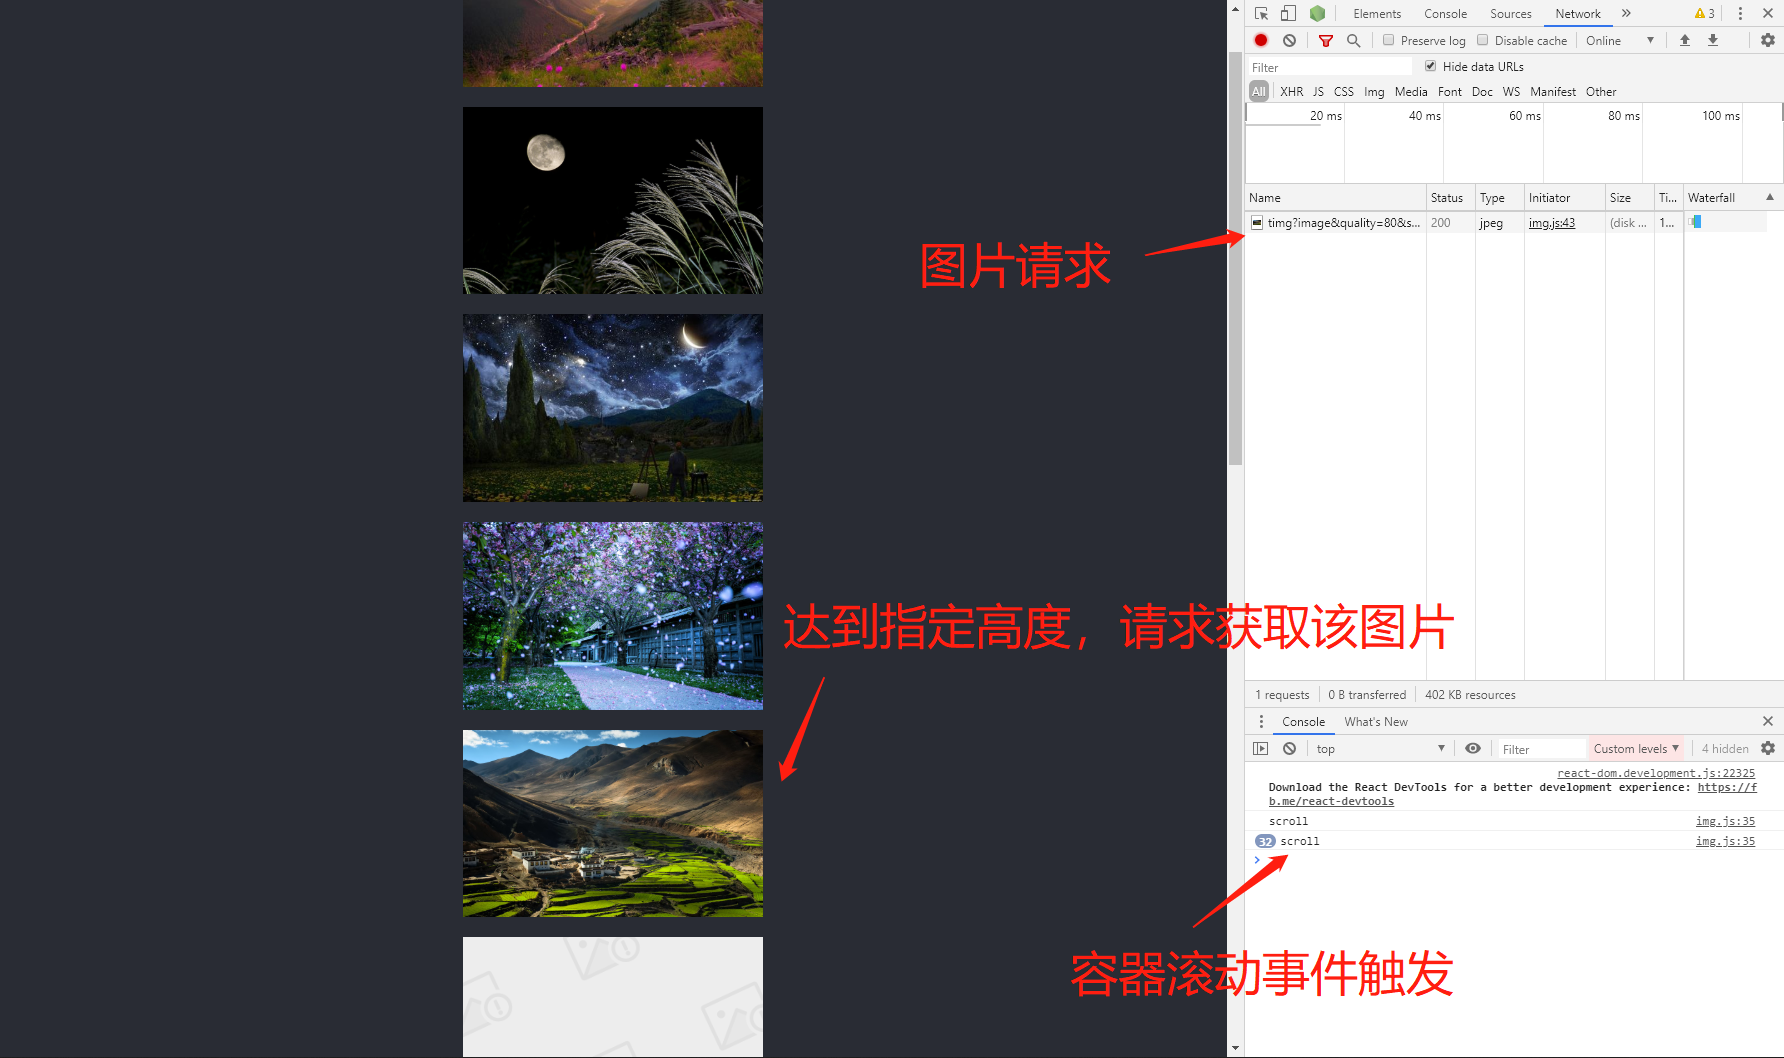Switch to the Elements tab
The image size is (1784, 1058).
1377,14
